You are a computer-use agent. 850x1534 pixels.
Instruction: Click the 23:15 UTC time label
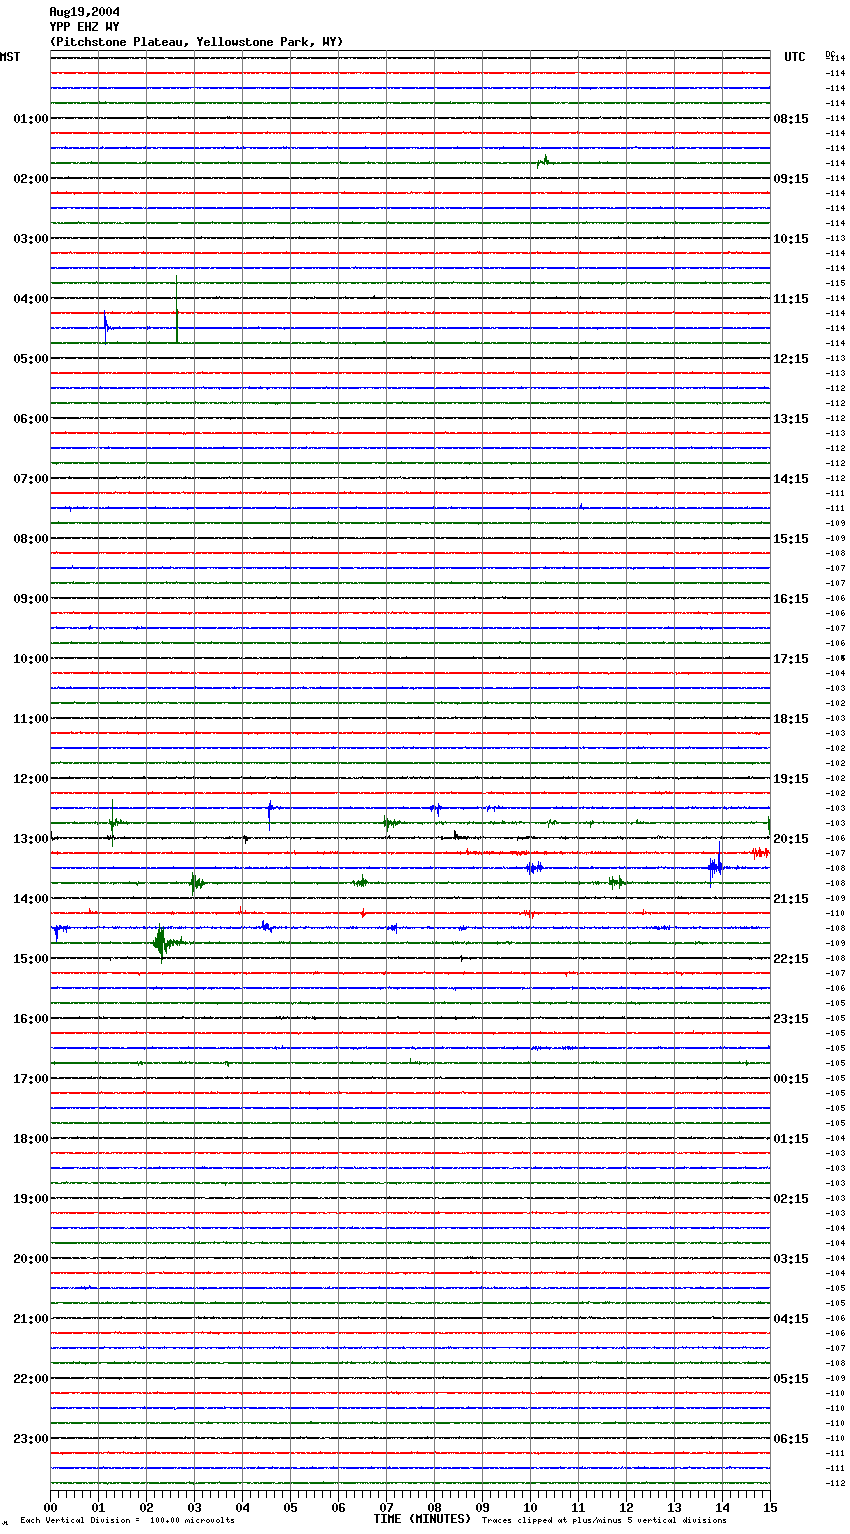791,1019
